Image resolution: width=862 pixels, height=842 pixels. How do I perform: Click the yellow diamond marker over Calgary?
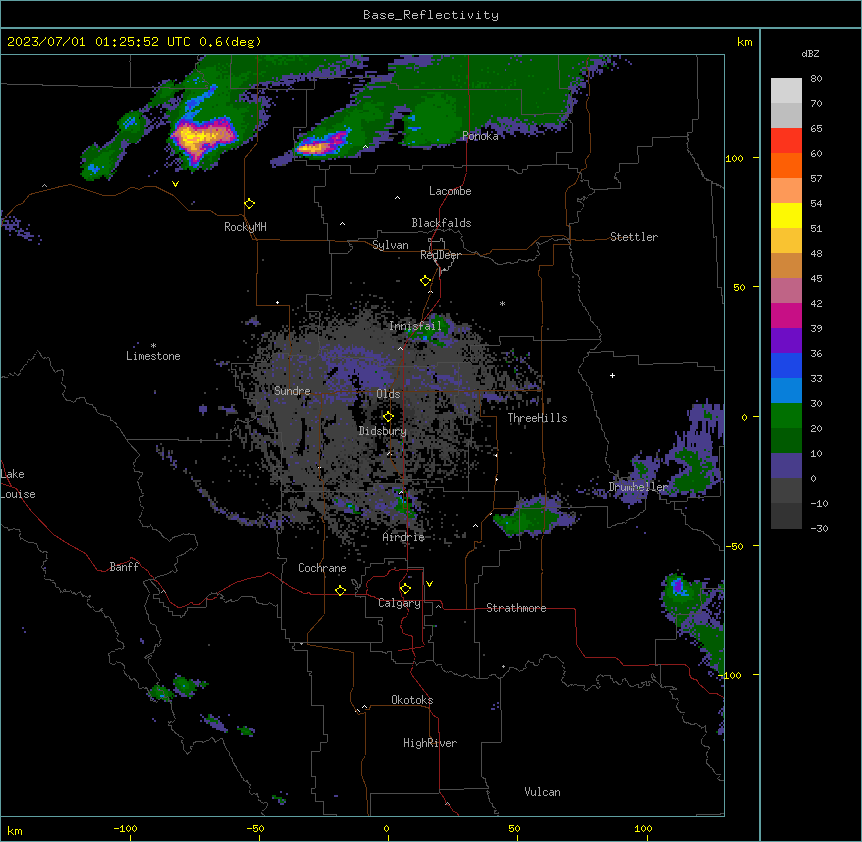click(x=405, y=589)
